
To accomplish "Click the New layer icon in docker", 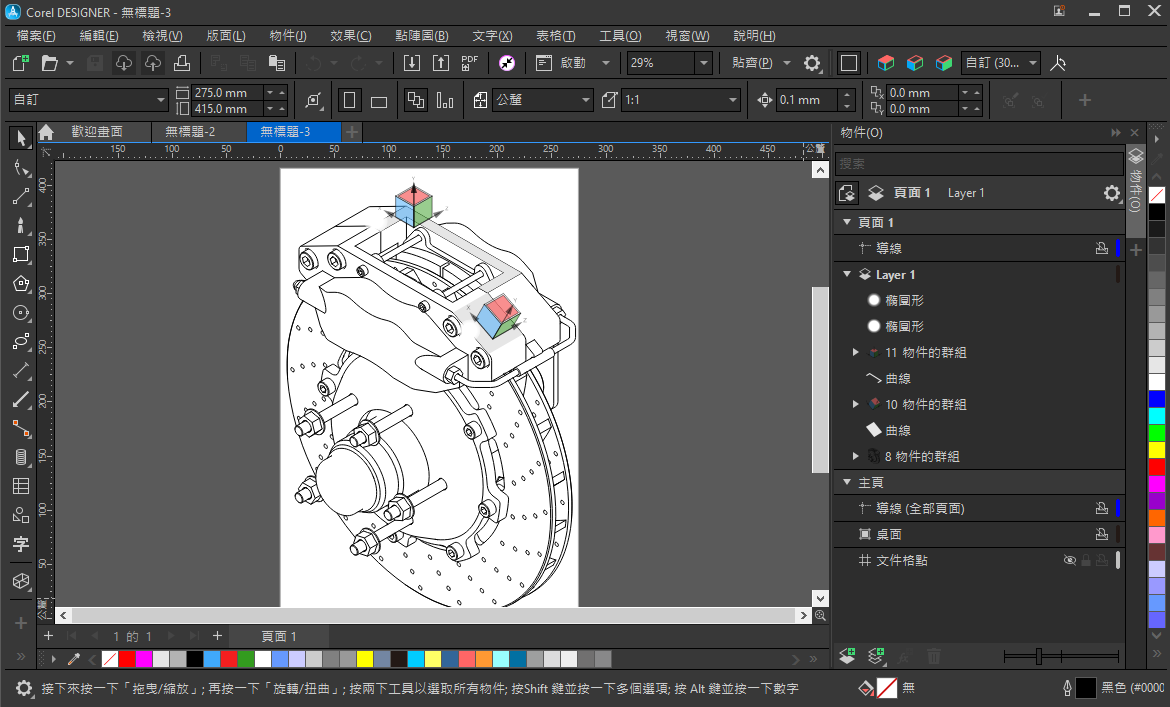I will (x=847, y=656).
